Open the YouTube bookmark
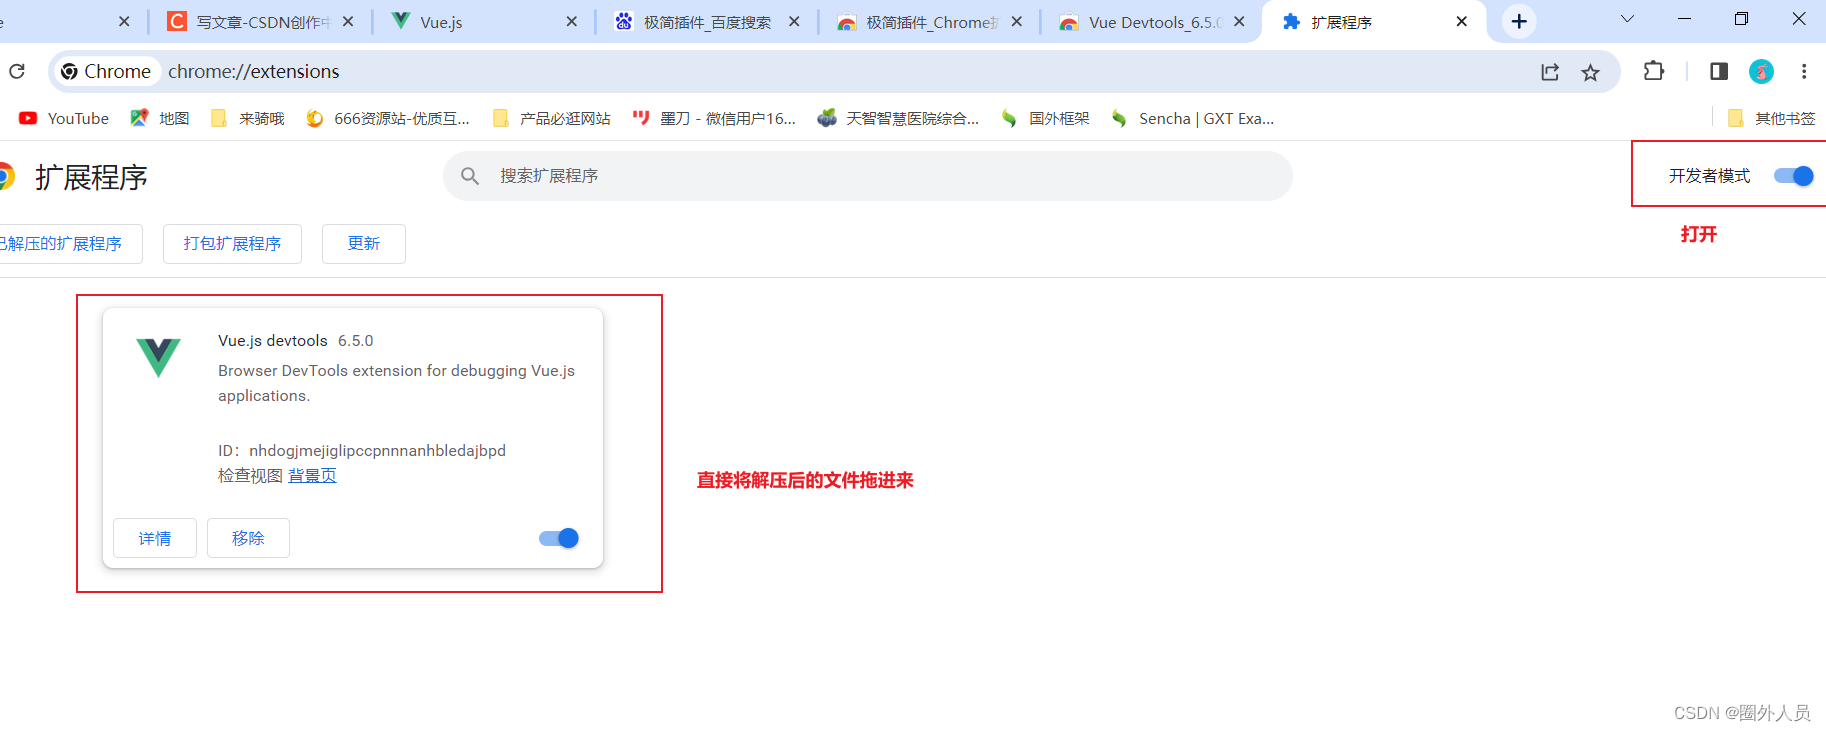1826x731 pixels. [x=64, y=118]
